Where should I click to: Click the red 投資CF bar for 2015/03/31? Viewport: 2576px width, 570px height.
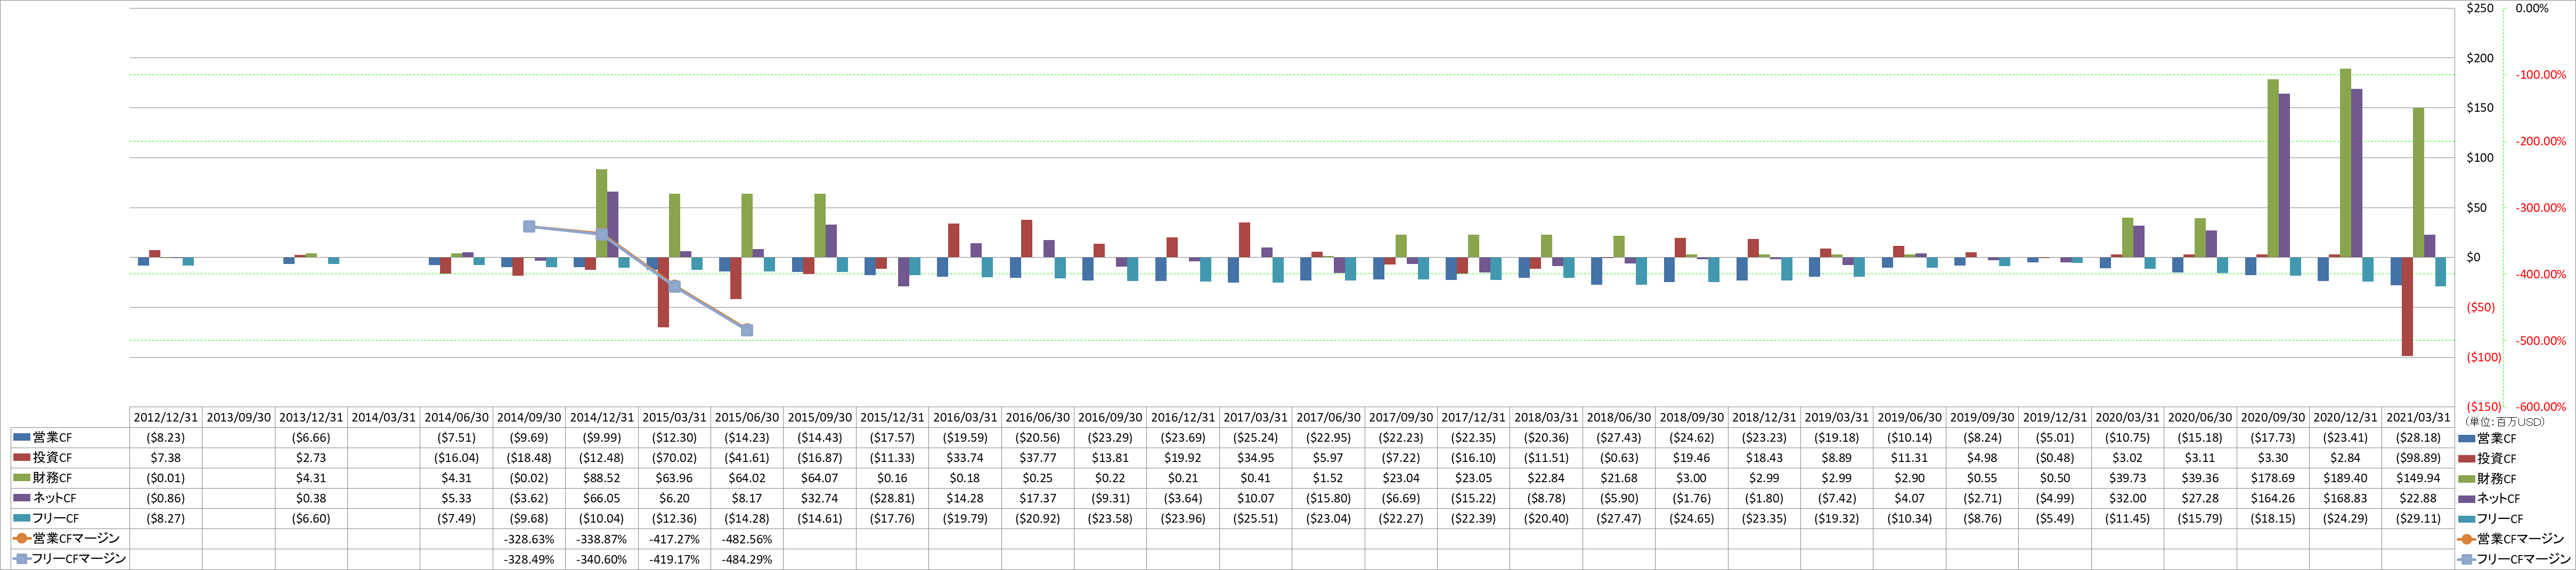663,292
